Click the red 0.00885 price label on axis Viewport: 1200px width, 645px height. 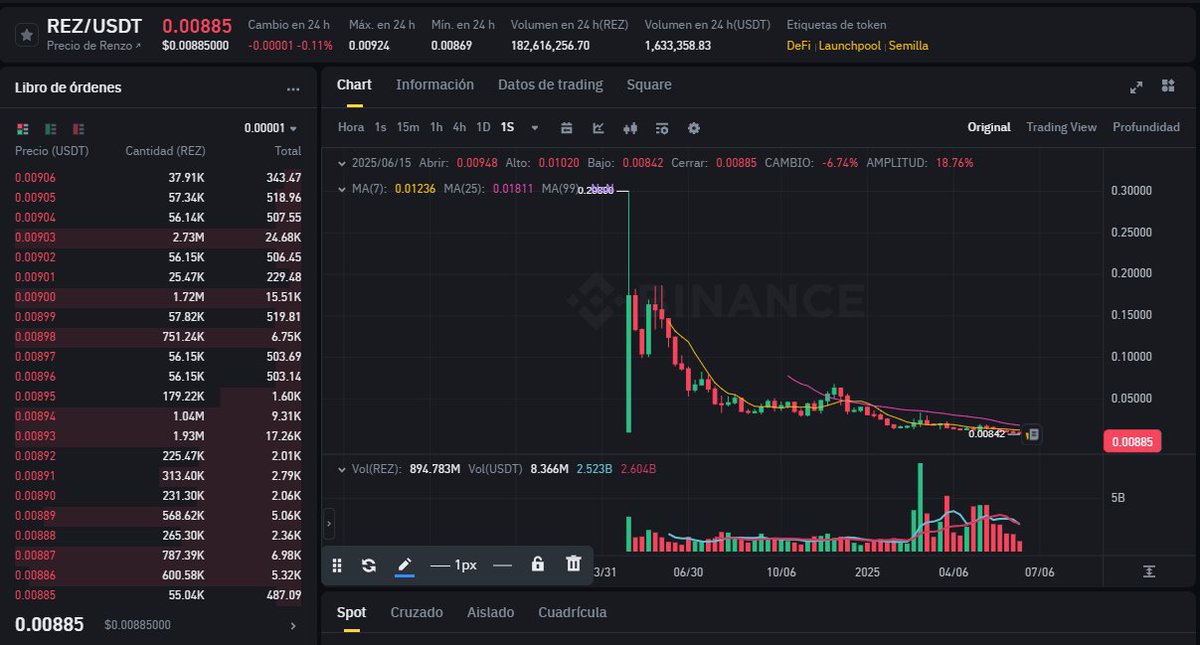pyautogui.click(x=1132, y=442)
